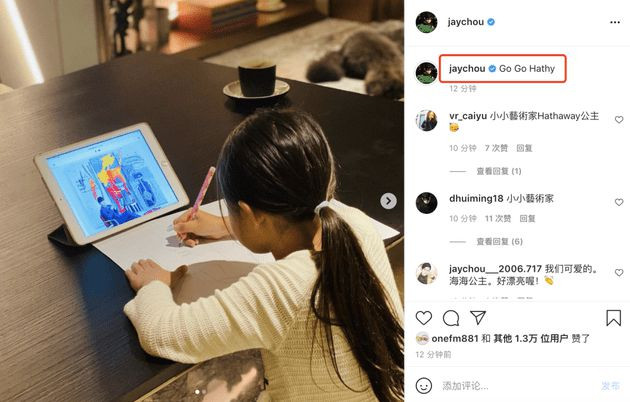Like jaychou__2006.717's comment
This screenshot has width=630, height=402.
[x=619, y=272]
